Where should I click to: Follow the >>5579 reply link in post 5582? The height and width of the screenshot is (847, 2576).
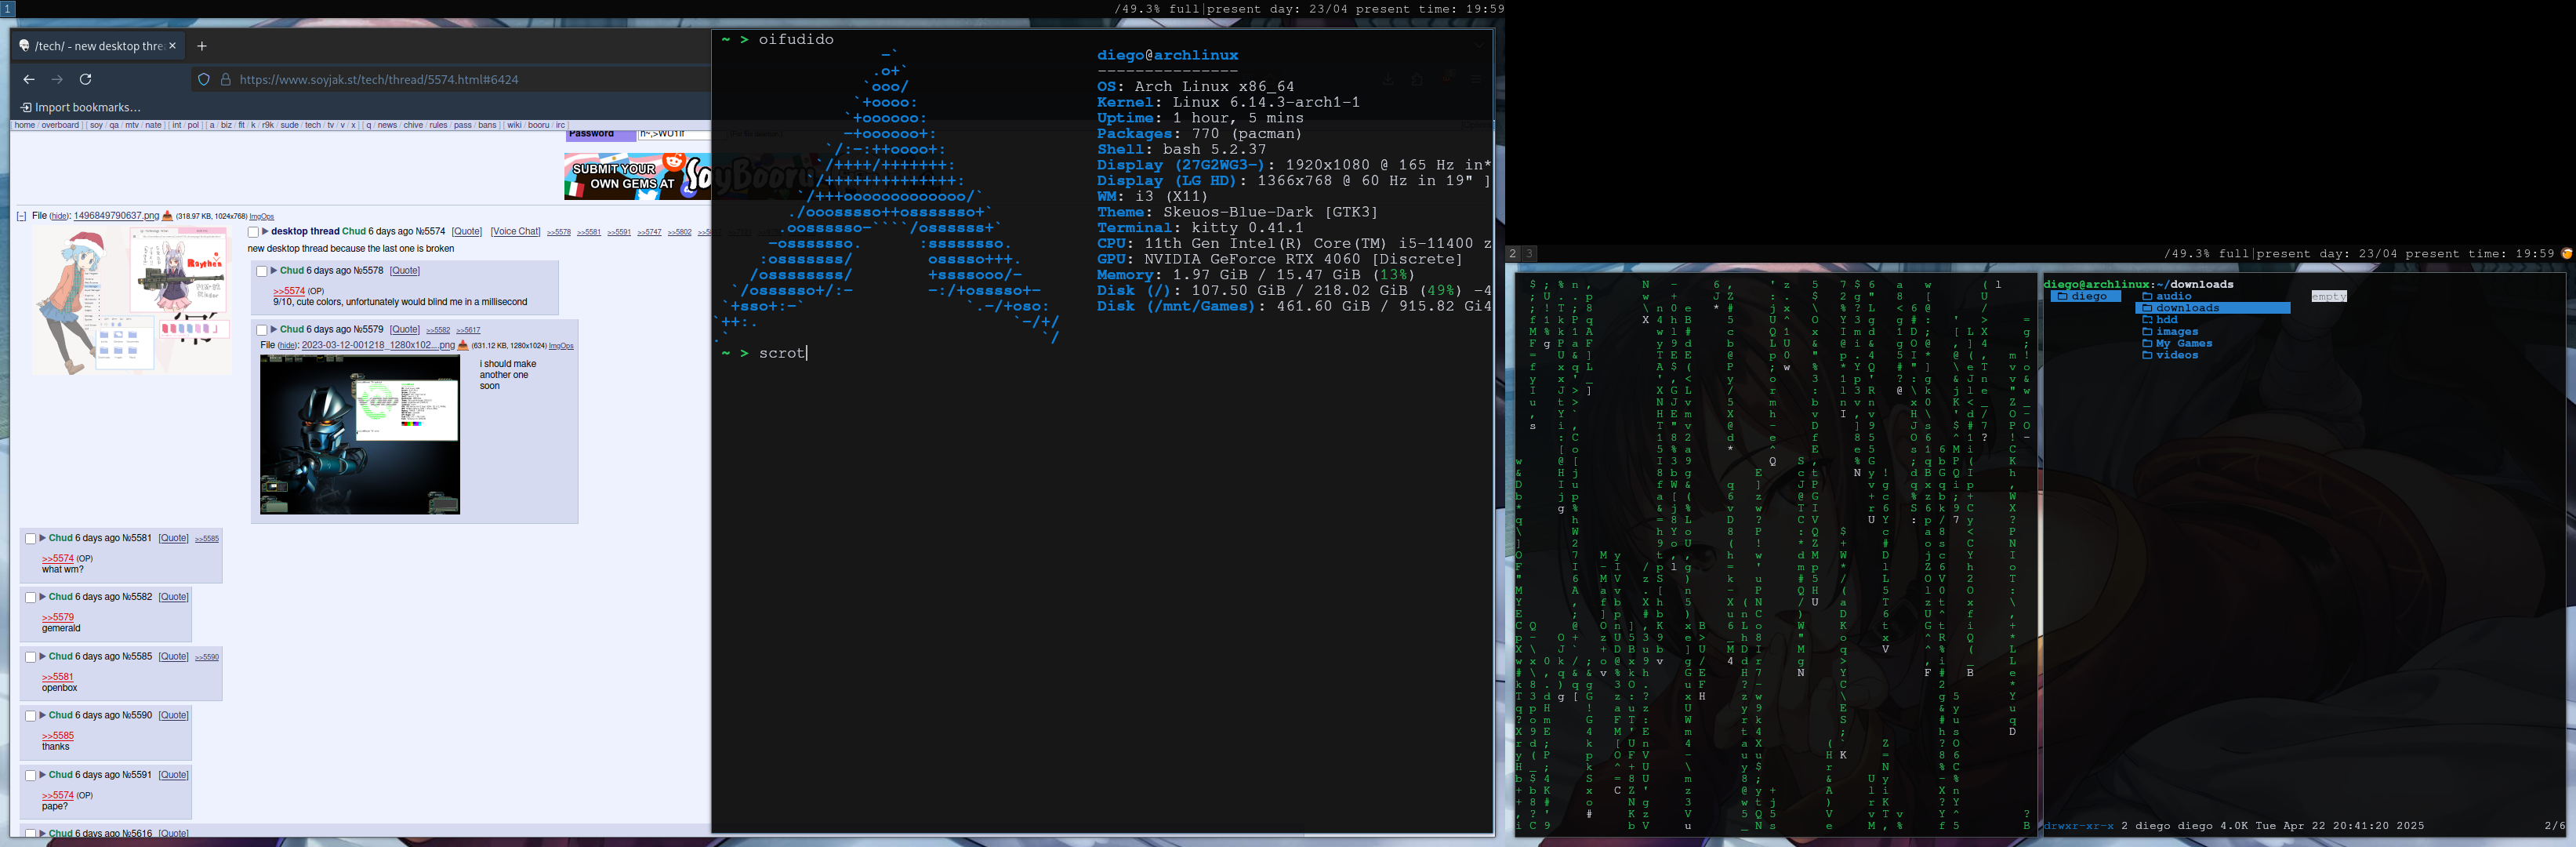click(x=58, y=617)
